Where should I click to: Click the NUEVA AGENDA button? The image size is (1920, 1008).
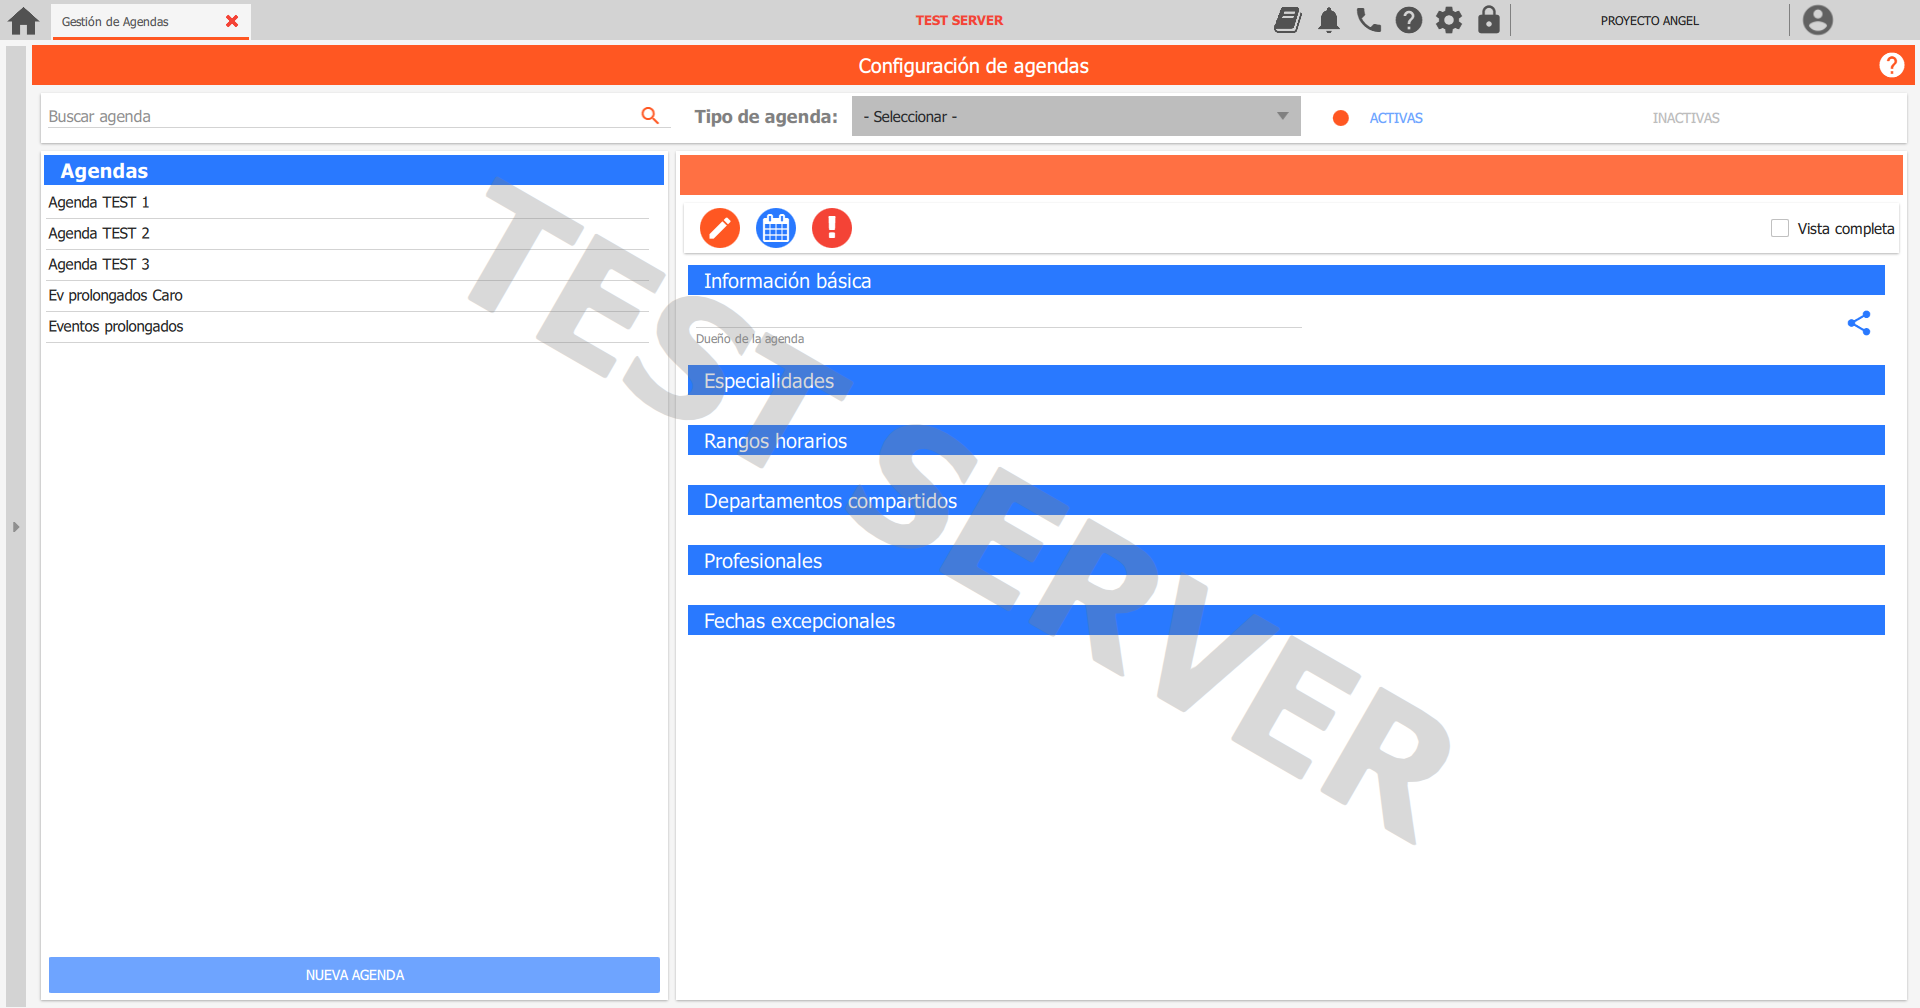point(354,975)
